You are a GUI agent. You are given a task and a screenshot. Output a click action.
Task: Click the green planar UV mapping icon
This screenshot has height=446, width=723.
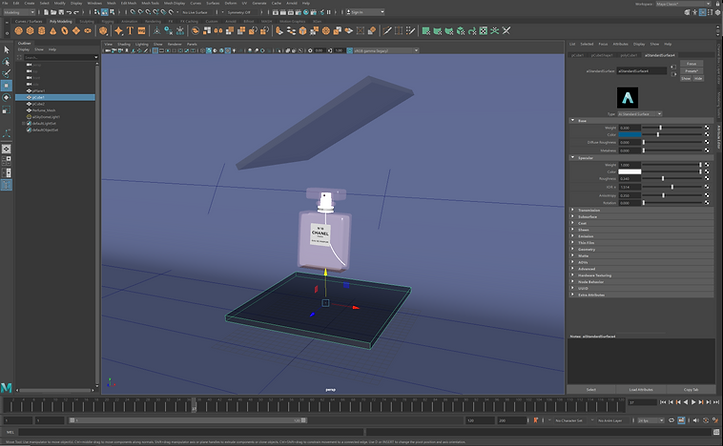coord(426,31)
